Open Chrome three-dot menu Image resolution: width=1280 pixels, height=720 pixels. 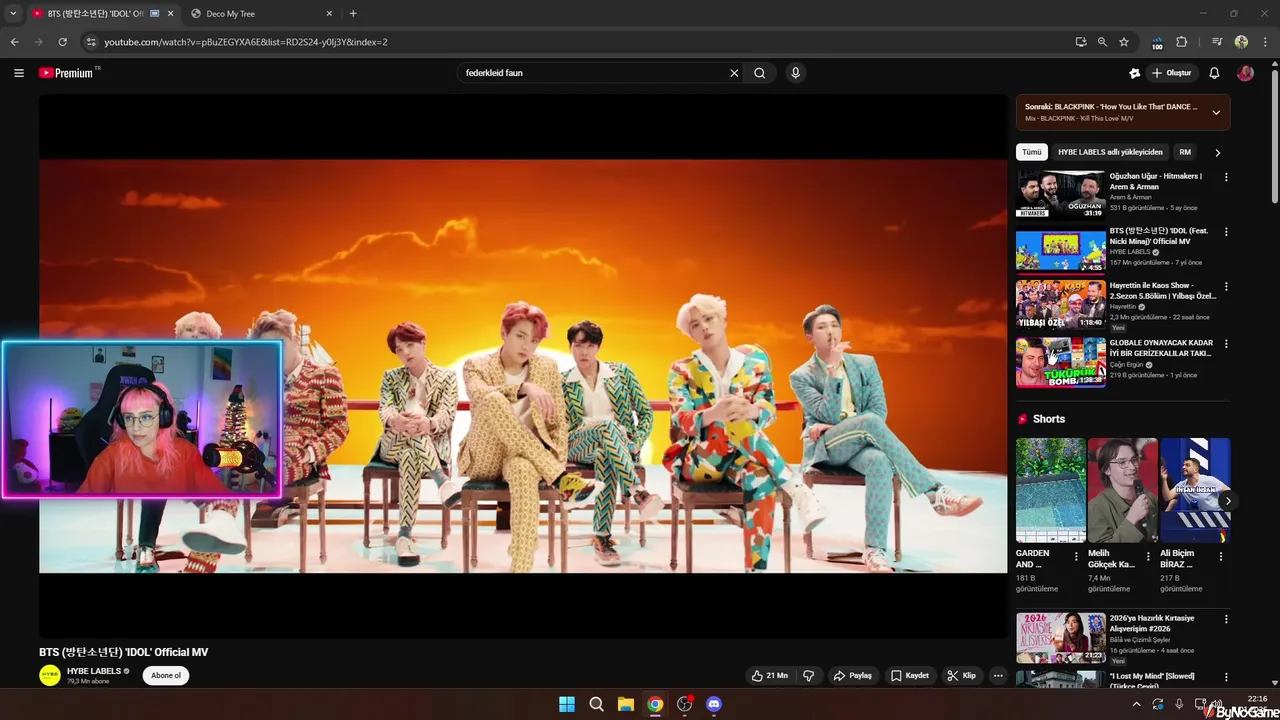click(1264, 42)
